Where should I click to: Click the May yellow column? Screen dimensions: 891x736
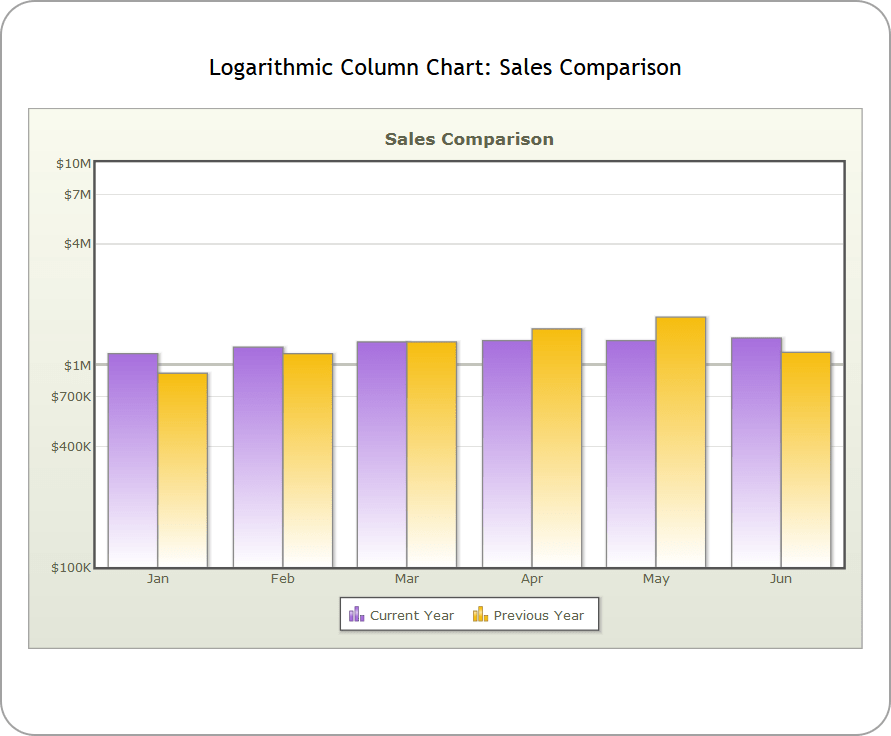(681, 440)
